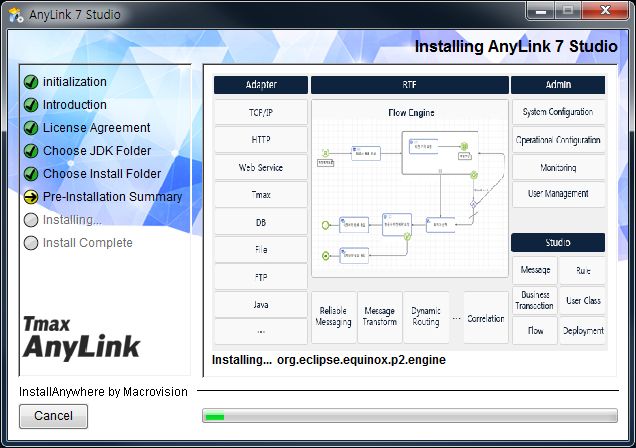This screenshot has width=636, height=448.
Task: Click the gray circle beside Install Complete
Action: click(31, 243)
